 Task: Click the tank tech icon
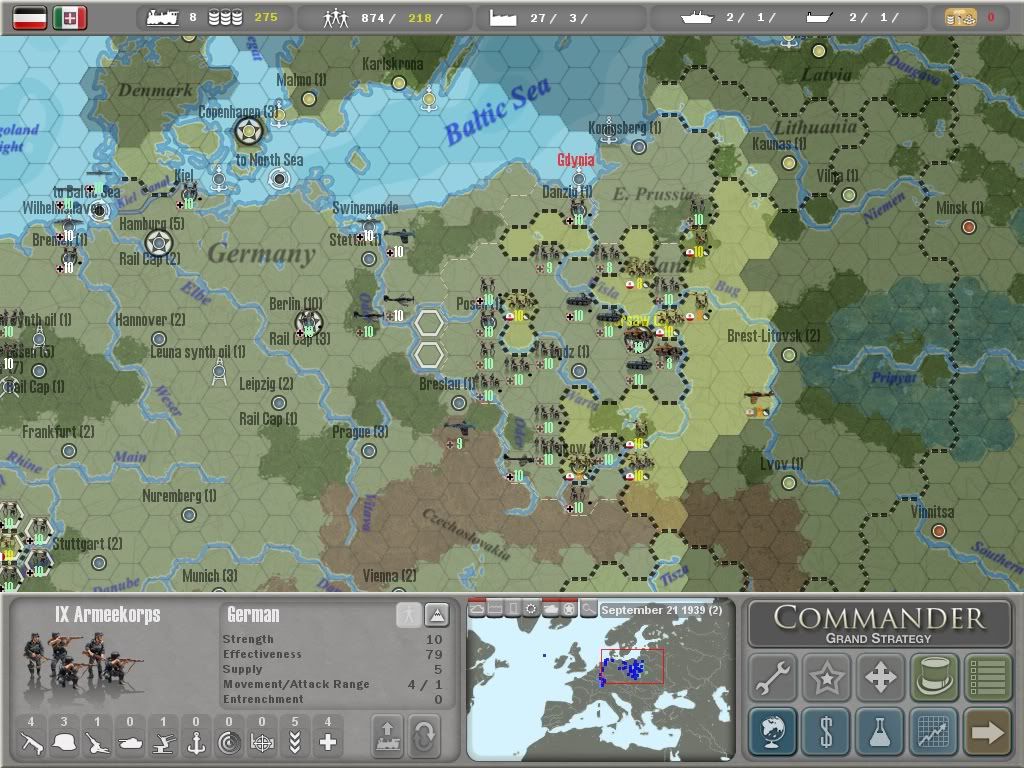pyautogui.click(x=130, y=743)
